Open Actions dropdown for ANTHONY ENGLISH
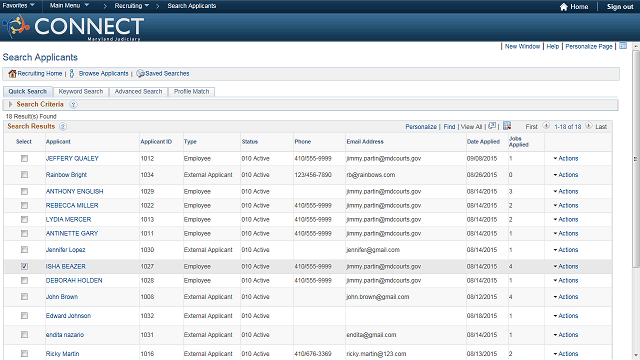This screenshot has height=360, width=640. click(x=566, y=191)
